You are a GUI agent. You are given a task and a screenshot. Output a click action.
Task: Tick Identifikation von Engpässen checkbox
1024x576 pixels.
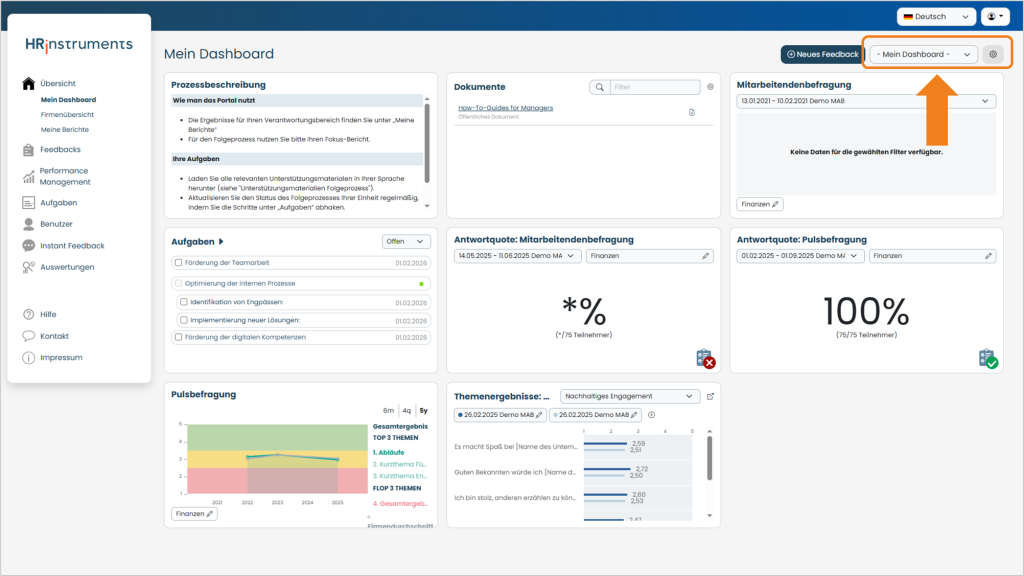pyautogui.click(x=184, y=302)
